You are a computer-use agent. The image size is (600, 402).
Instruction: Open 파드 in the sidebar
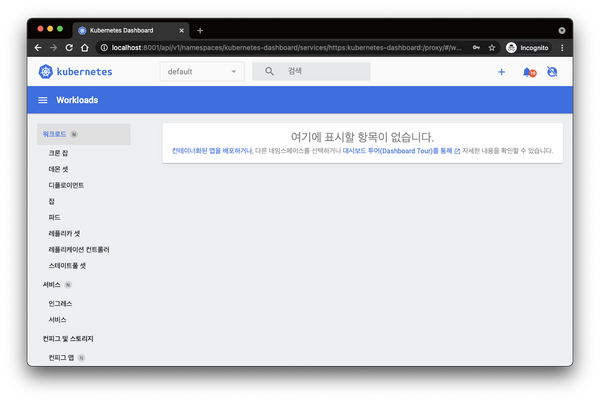pos(54,217)
